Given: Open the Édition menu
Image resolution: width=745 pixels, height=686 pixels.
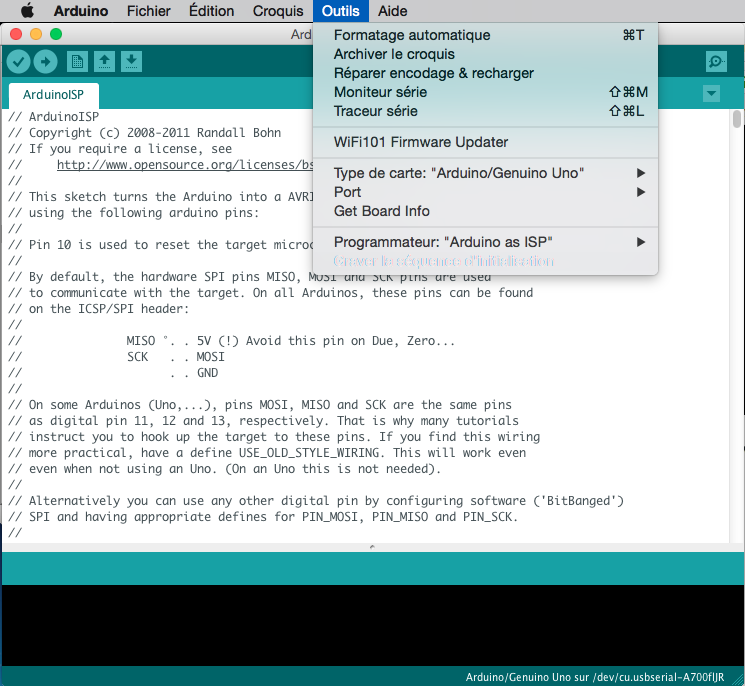Looking at the screenshot, I should coord(211,11).
